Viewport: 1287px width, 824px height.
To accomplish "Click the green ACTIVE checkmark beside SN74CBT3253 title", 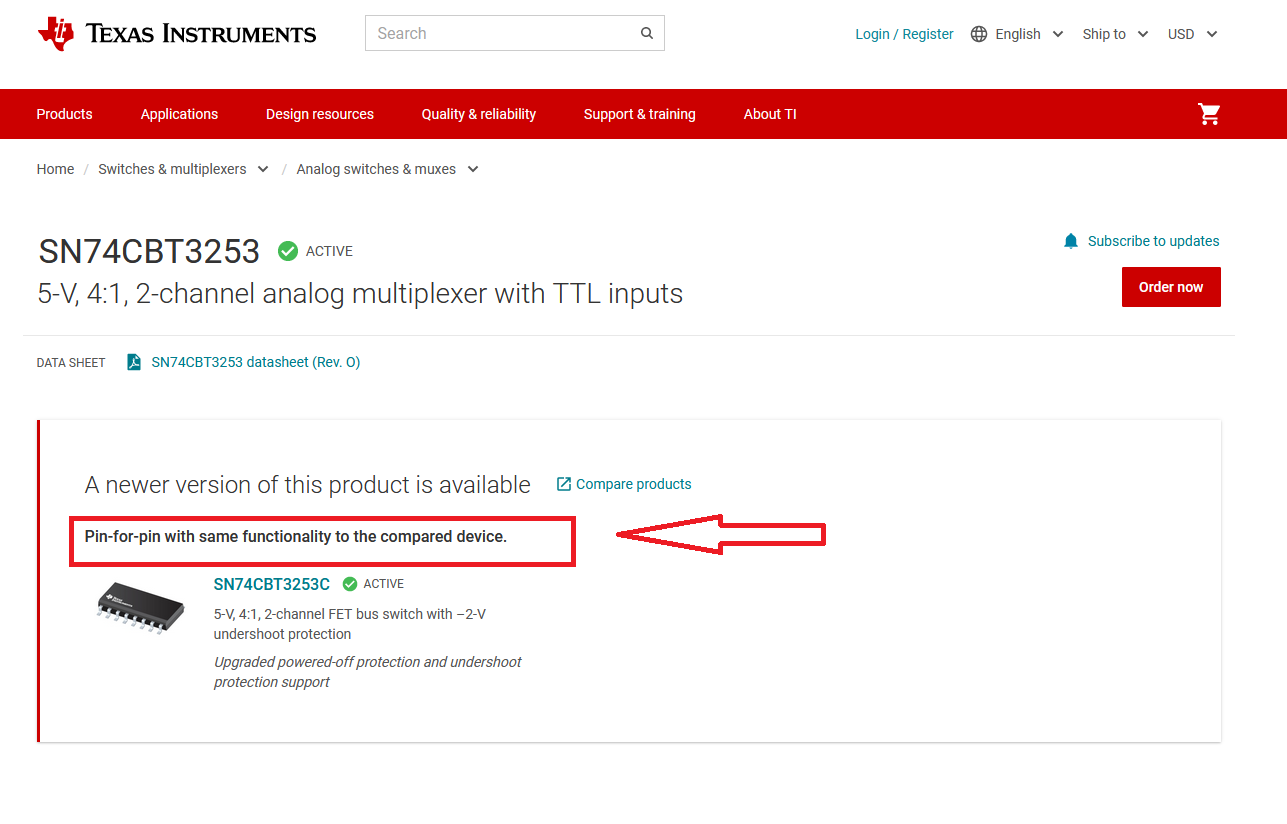I will pyautogui.click(x=288, y=251).
